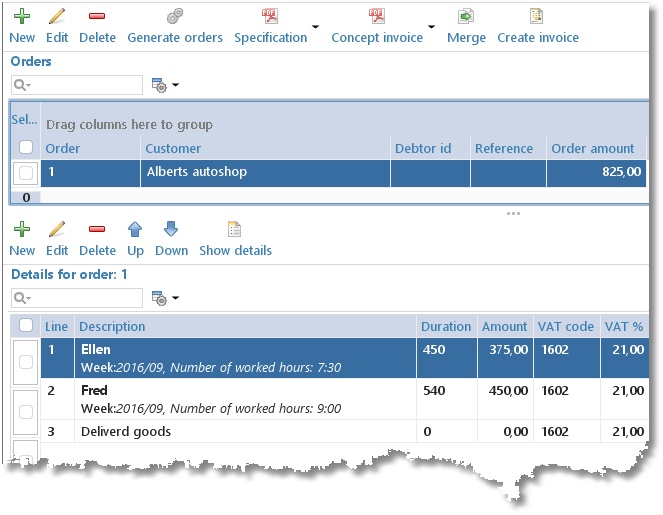
Task: Sort by the VAT code column header
Action: (565, 326)
